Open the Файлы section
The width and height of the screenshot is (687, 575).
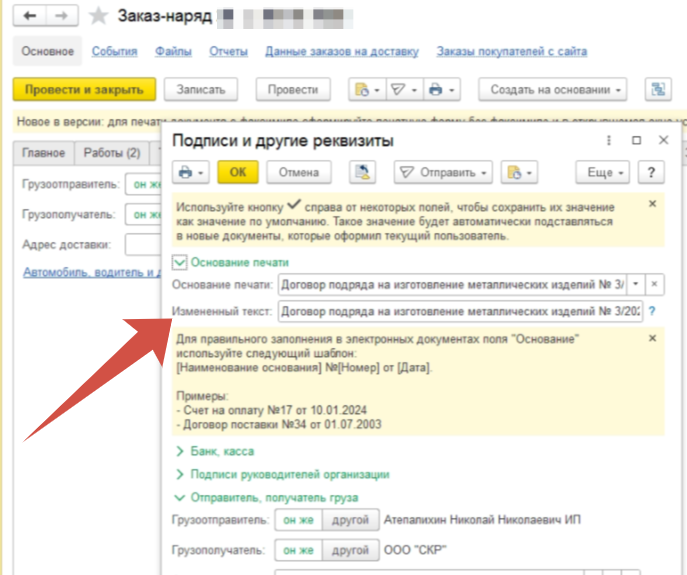click(173, 51)
